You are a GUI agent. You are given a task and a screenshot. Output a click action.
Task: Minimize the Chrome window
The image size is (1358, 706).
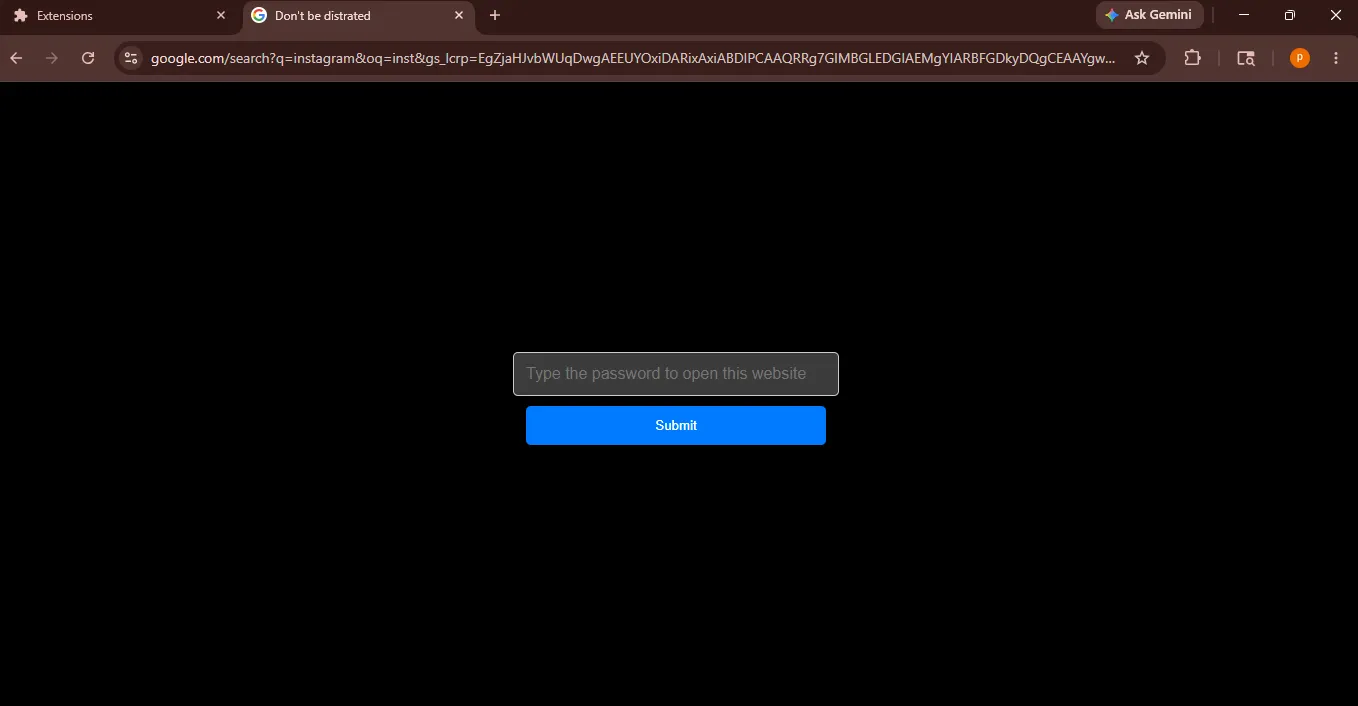coord(1244,15)
